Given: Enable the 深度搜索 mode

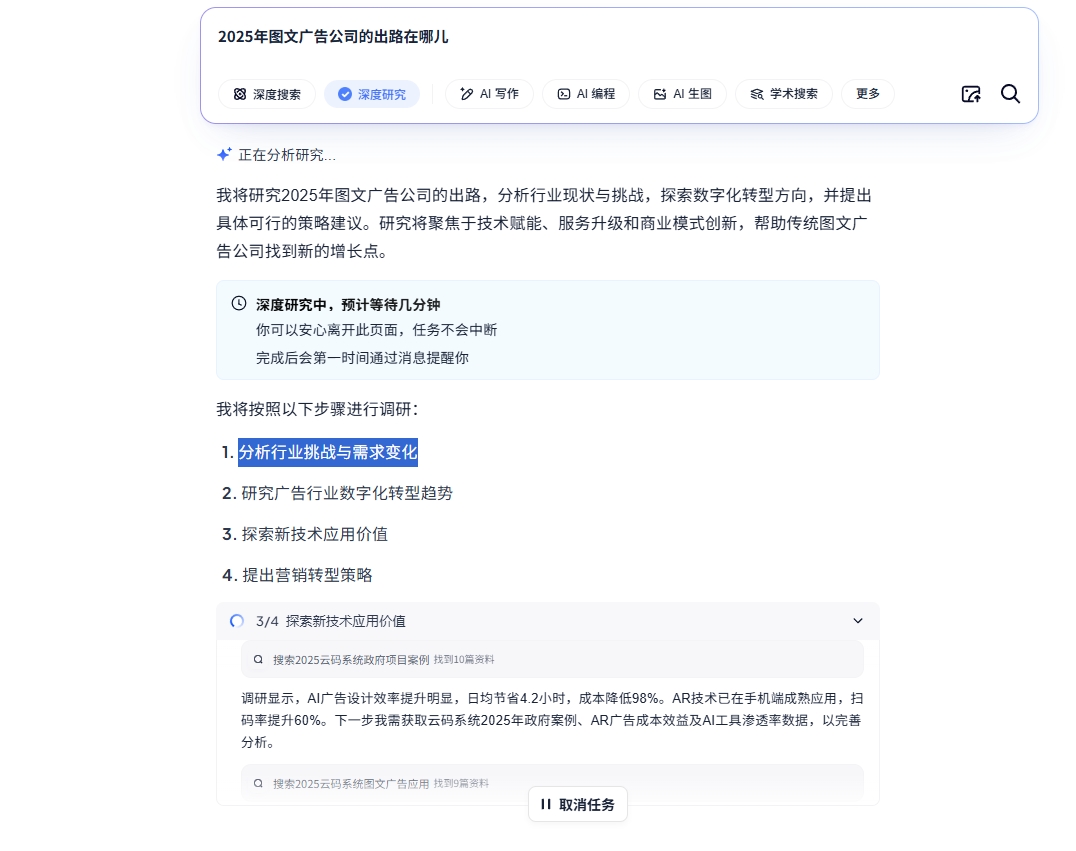Looking at the screenshot, I should point(267,94).
